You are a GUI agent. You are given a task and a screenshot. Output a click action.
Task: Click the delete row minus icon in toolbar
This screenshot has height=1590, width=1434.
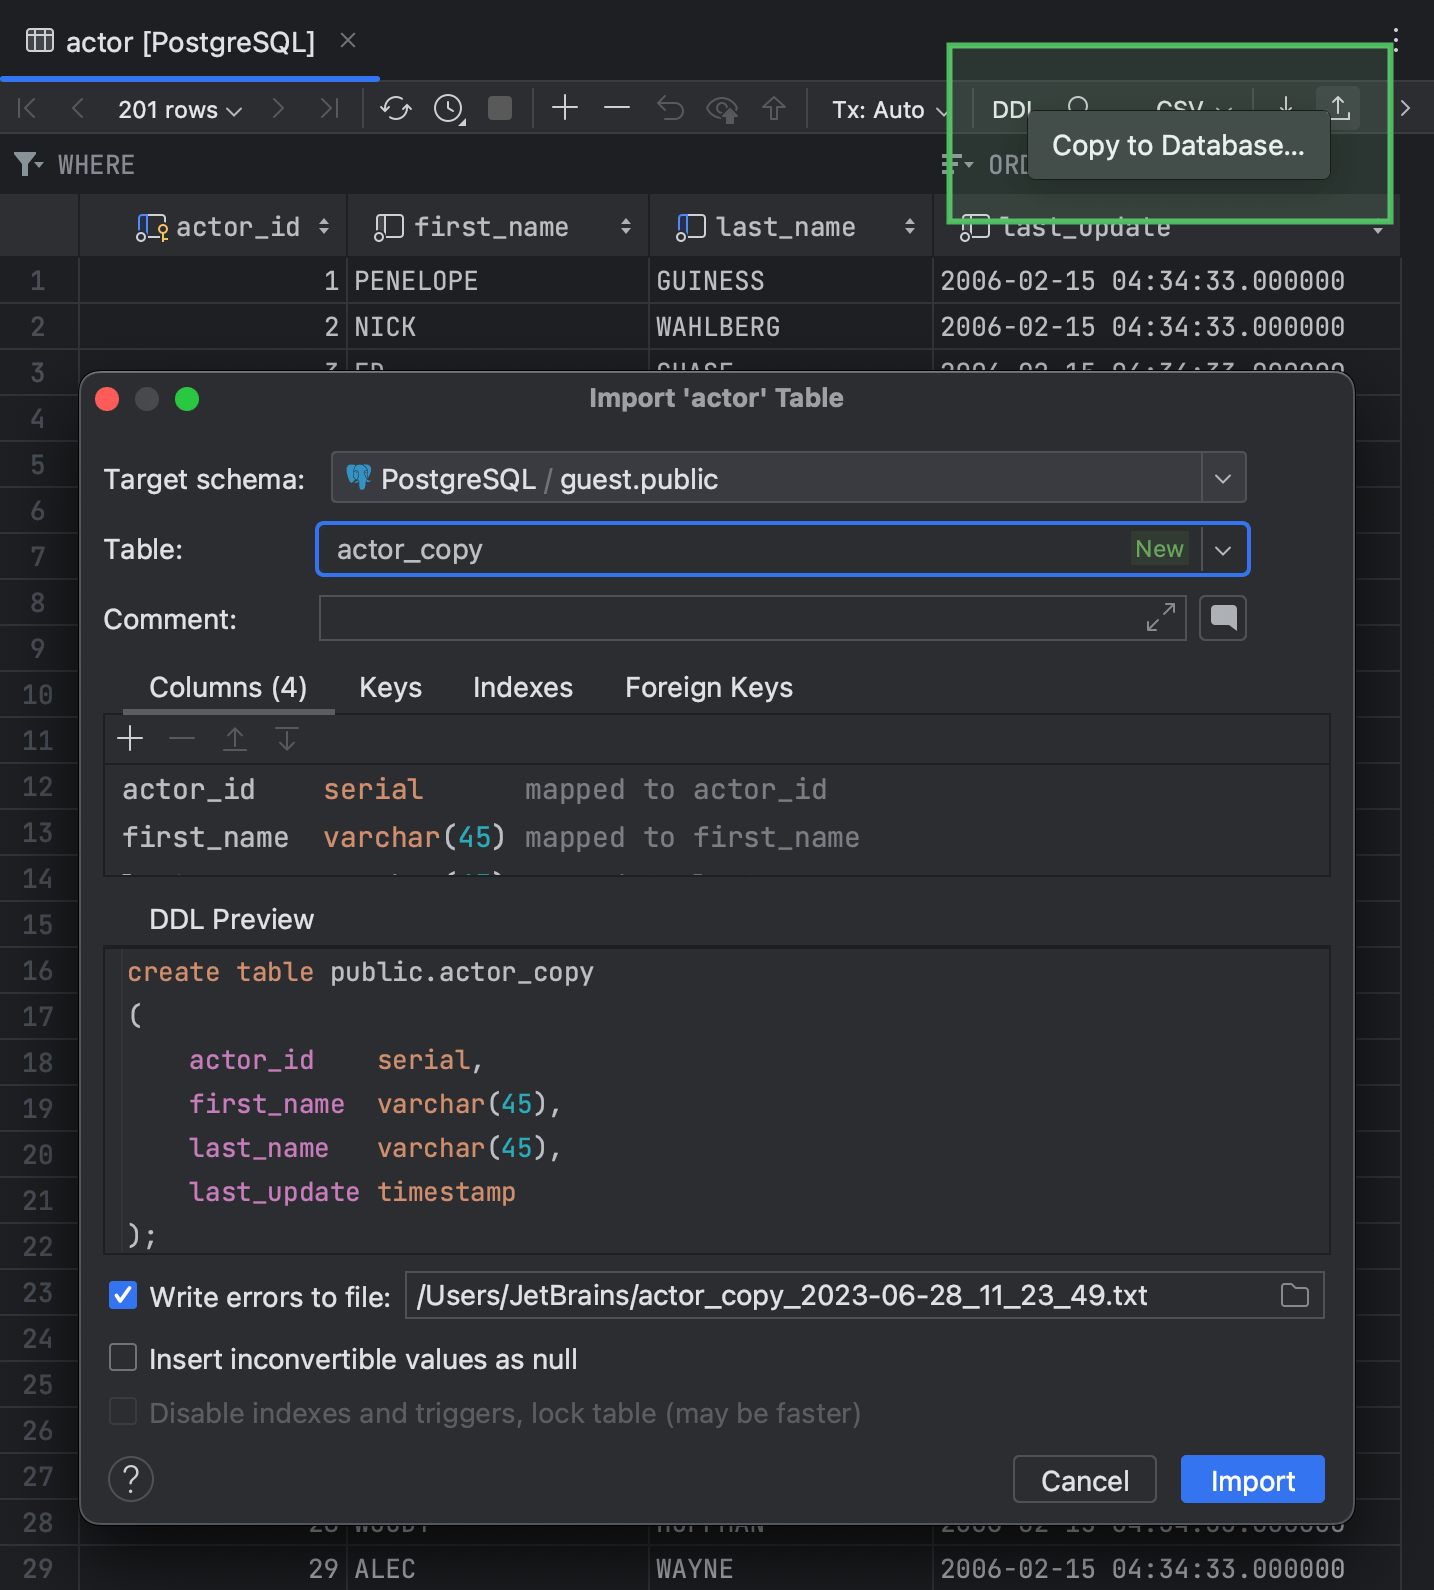pos(617,108)
